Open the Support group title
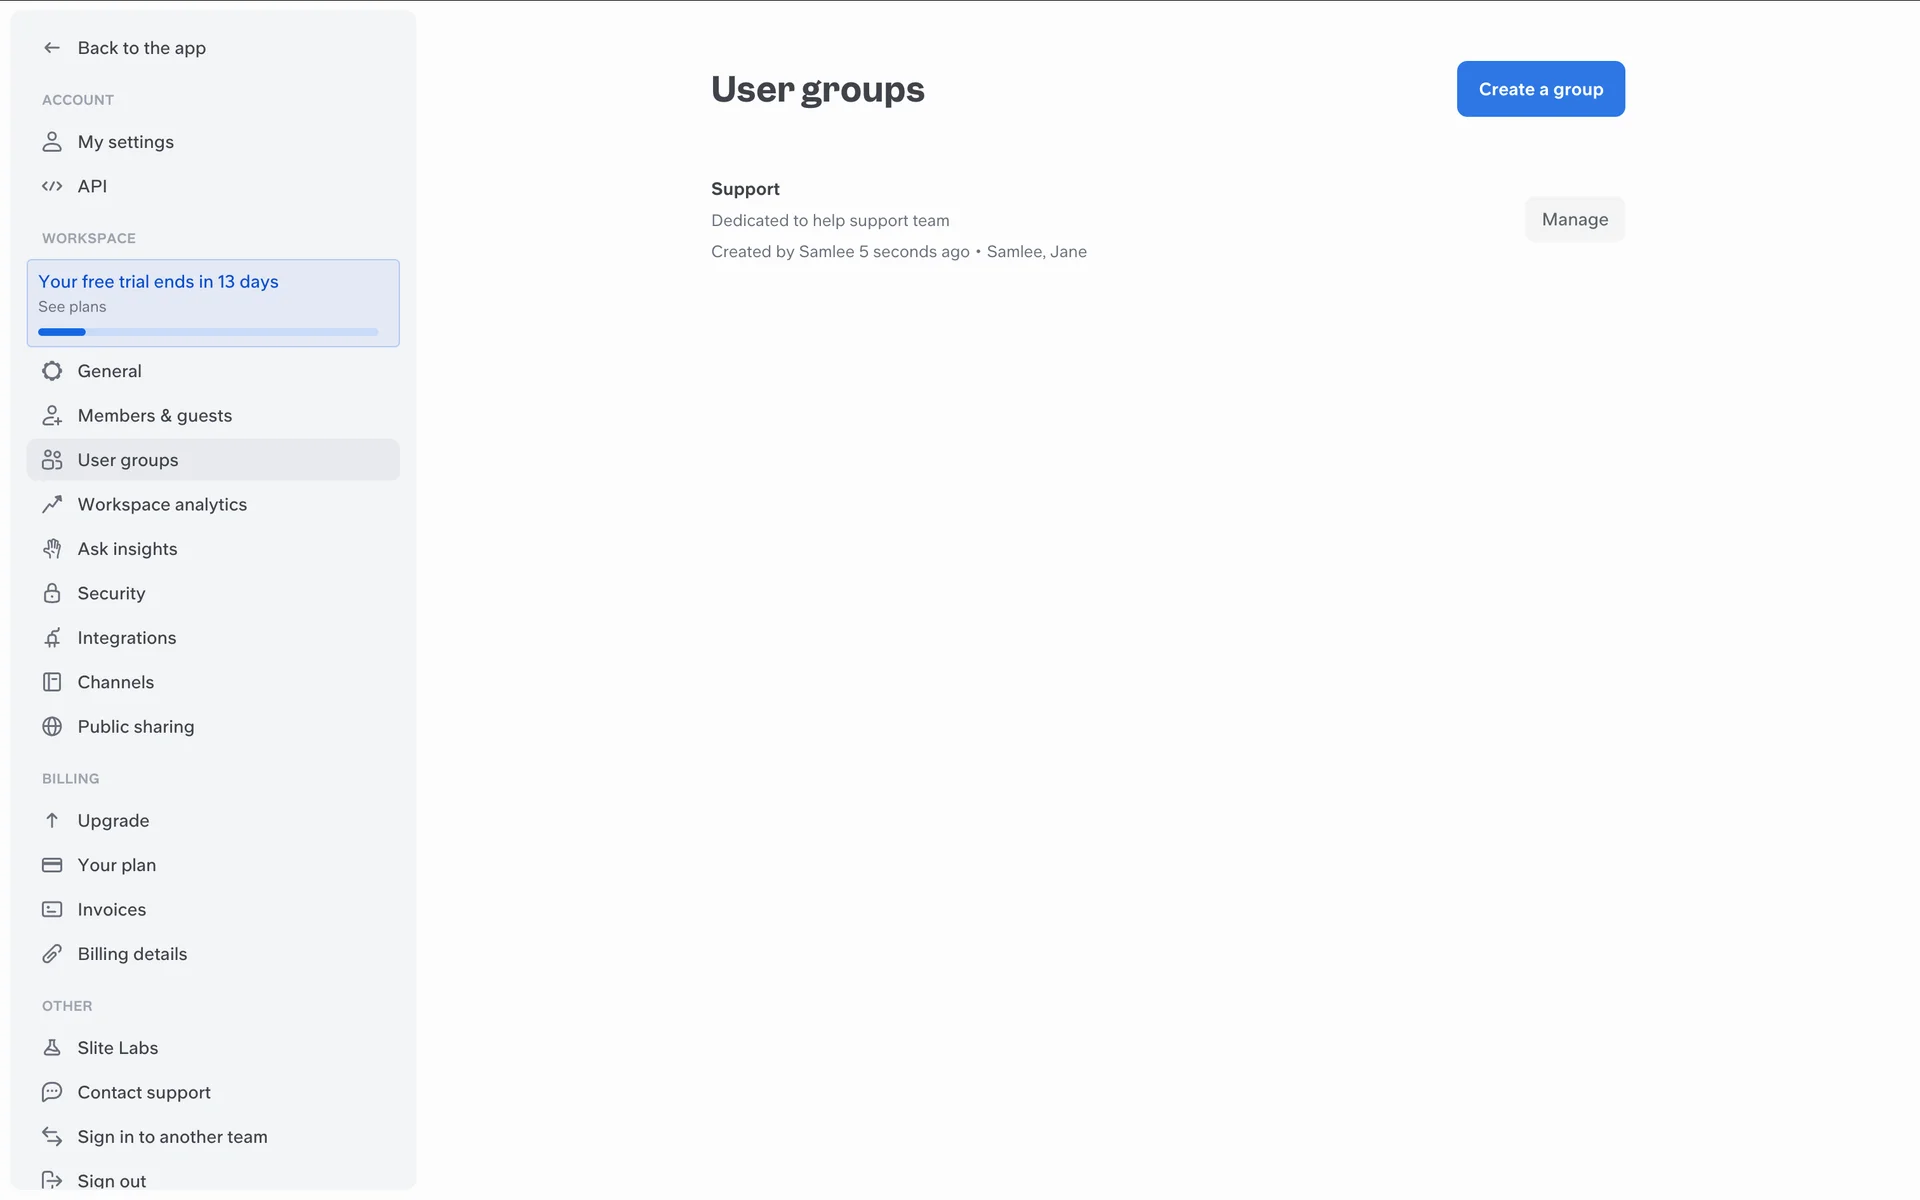Image resolution: width=1920 pixels, height=1200 pixels. coord(745,189)
